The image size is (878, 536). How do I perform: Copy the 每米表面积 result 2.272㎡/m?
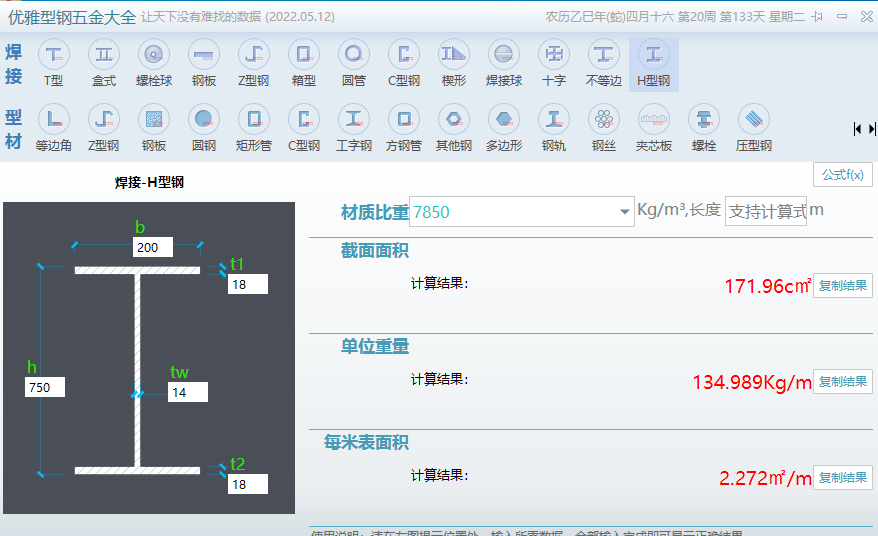[x=843, y=478]
